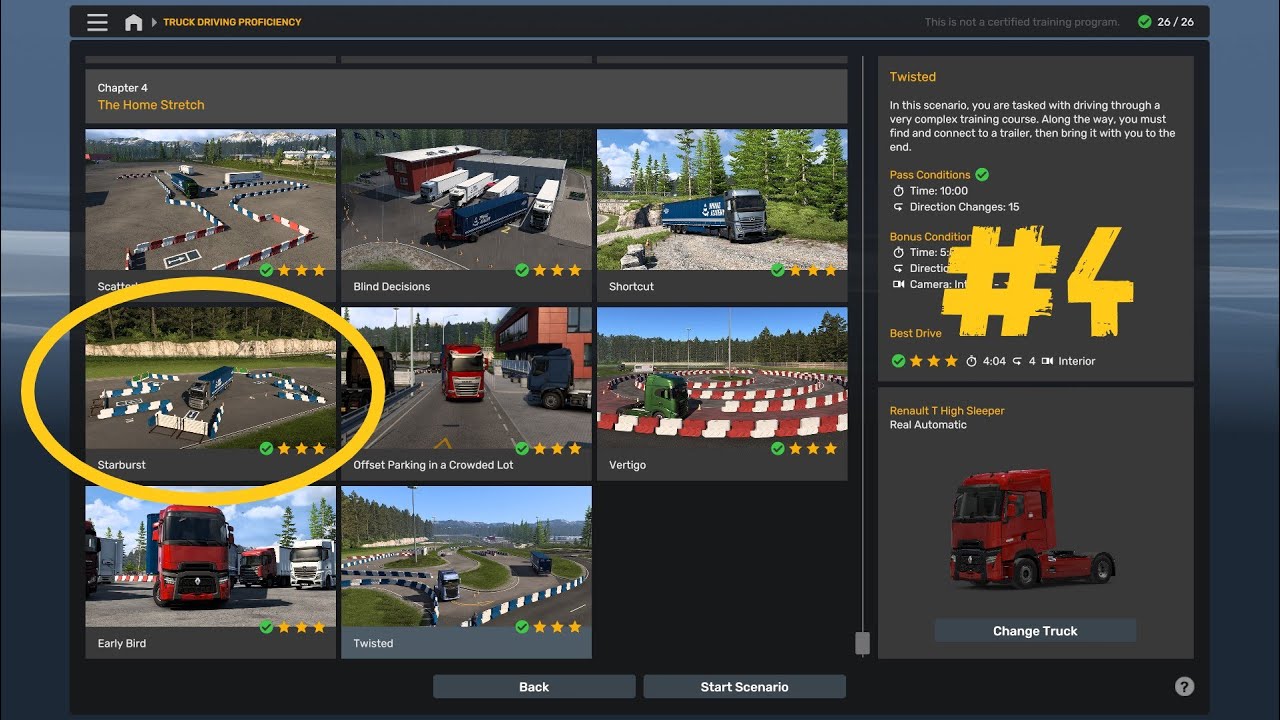Screen dimensions: 1280x720
Task: Click the green checkmark on Starburst card
Action: point(266,449)
